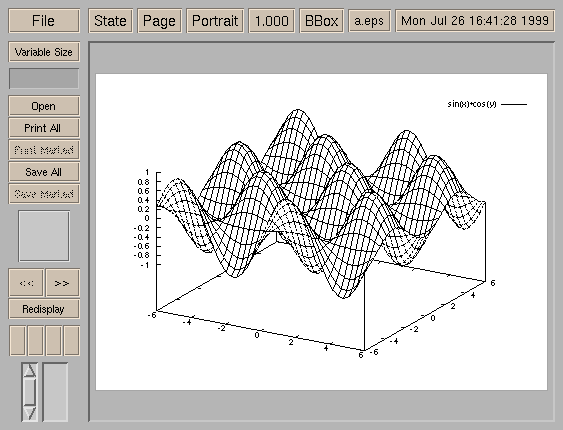
Task: Open the BBox media menu
Action: tap(321, 21)
